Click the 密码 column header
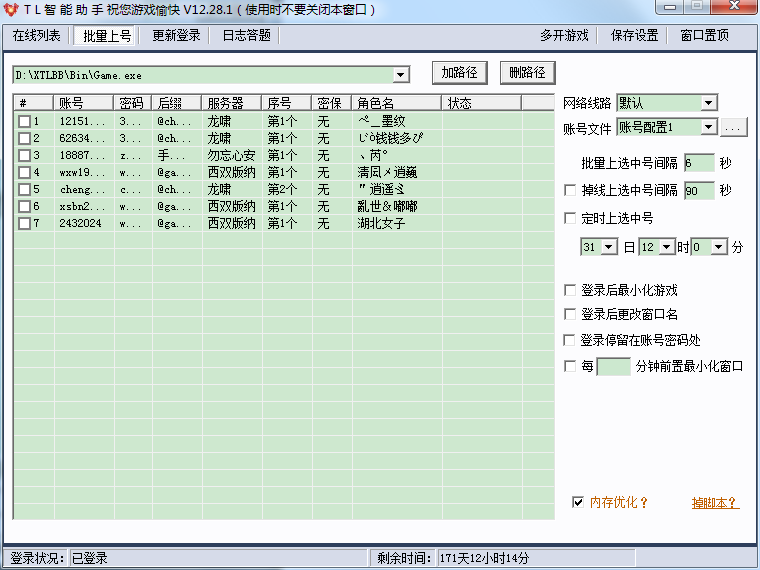Screen dimensions: 760x570 pos(132,103)
